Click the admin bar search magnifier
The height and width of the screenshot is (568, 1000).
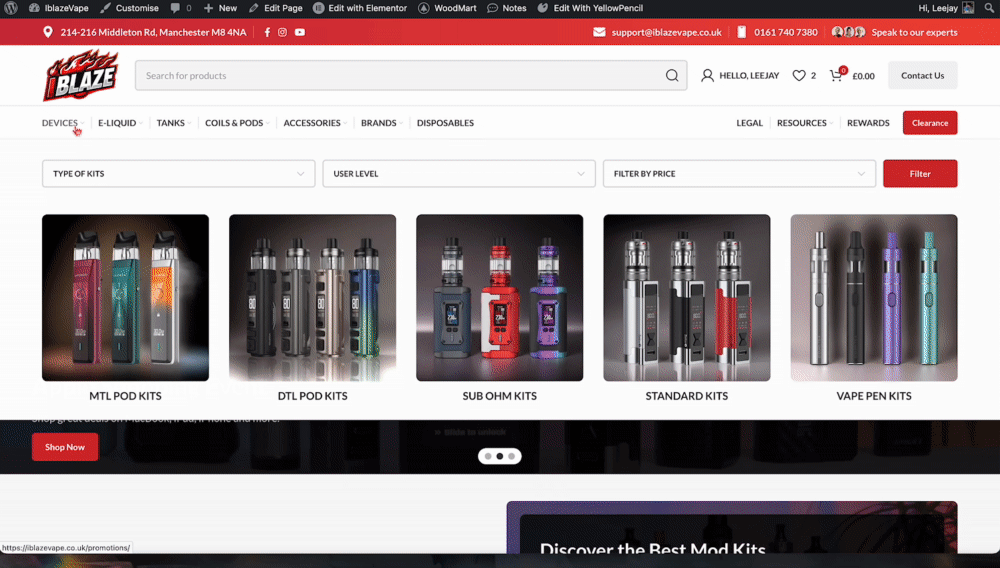tap(989, 8)
